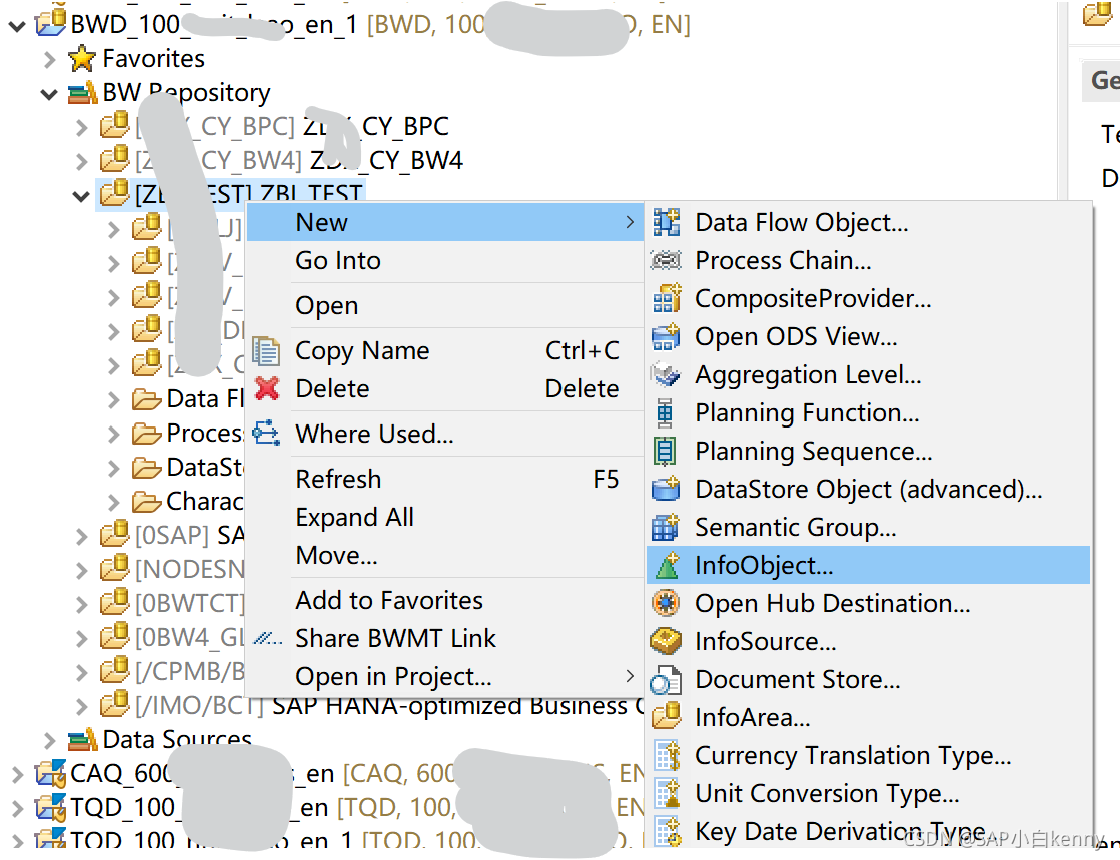1120x860 pixels.
Task: Click the Data Sources icon
Action: click(x=82, y=739)
